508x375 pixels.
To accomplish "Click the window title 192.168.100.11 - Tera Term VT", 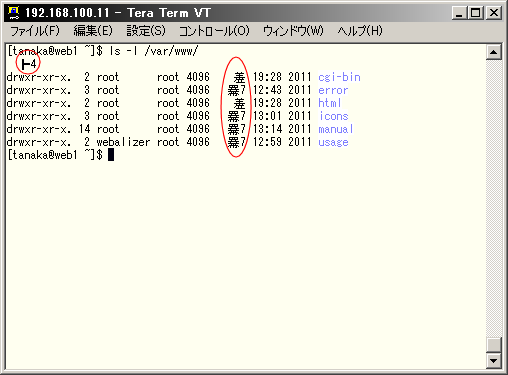I will pyautogui.click(x=118, y=13).
